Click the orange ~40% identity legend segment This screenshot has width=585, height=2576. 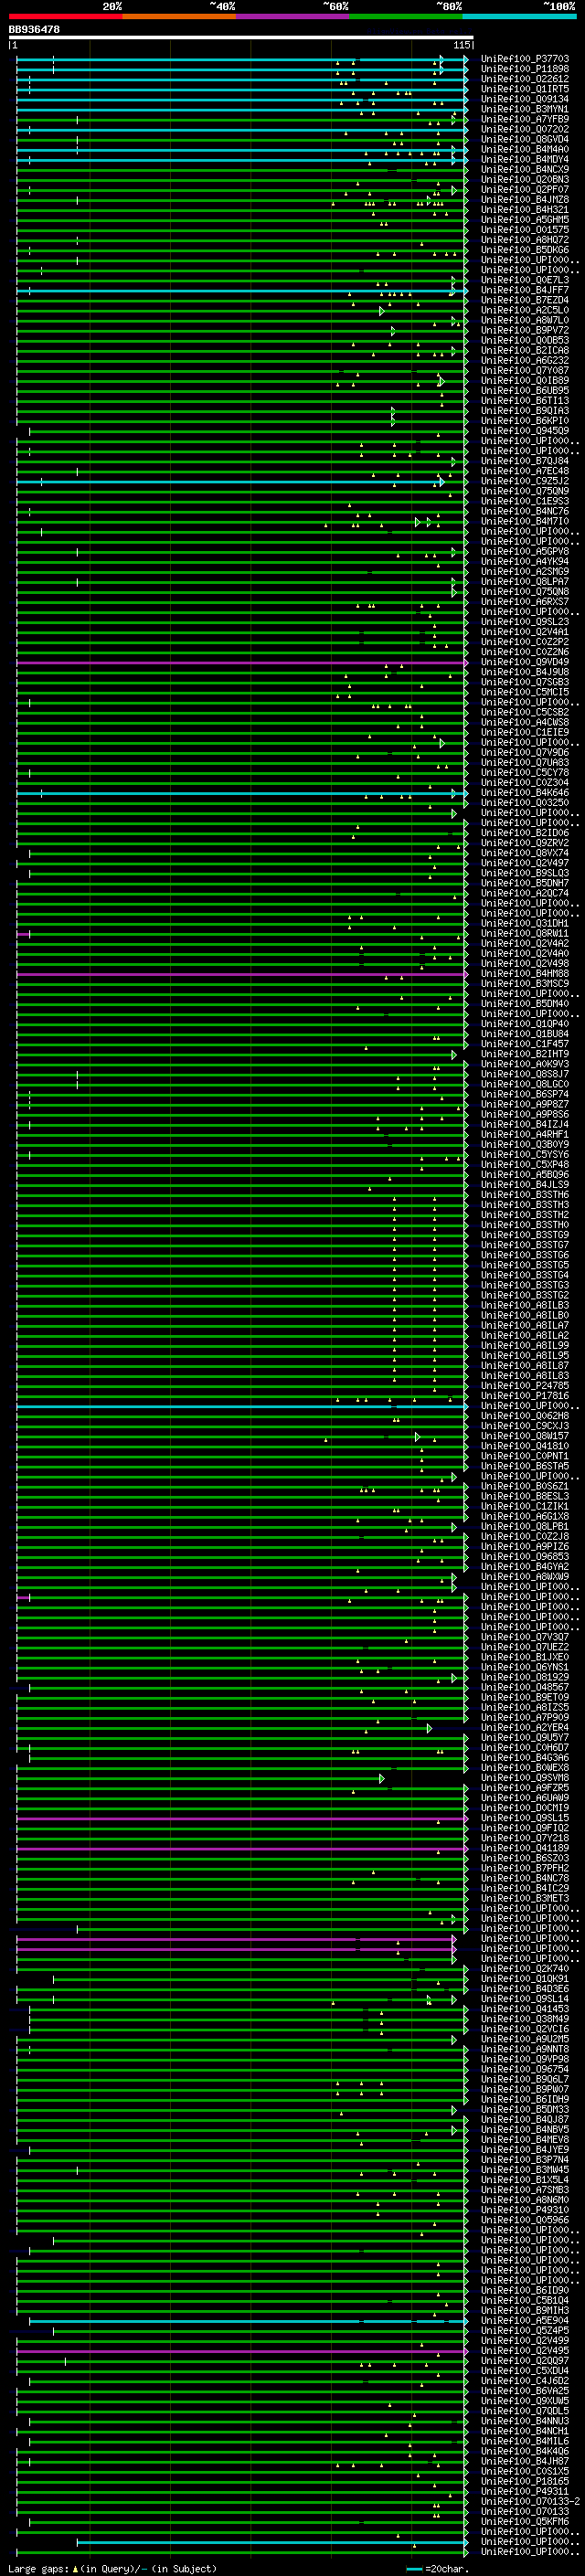point(179,16)
